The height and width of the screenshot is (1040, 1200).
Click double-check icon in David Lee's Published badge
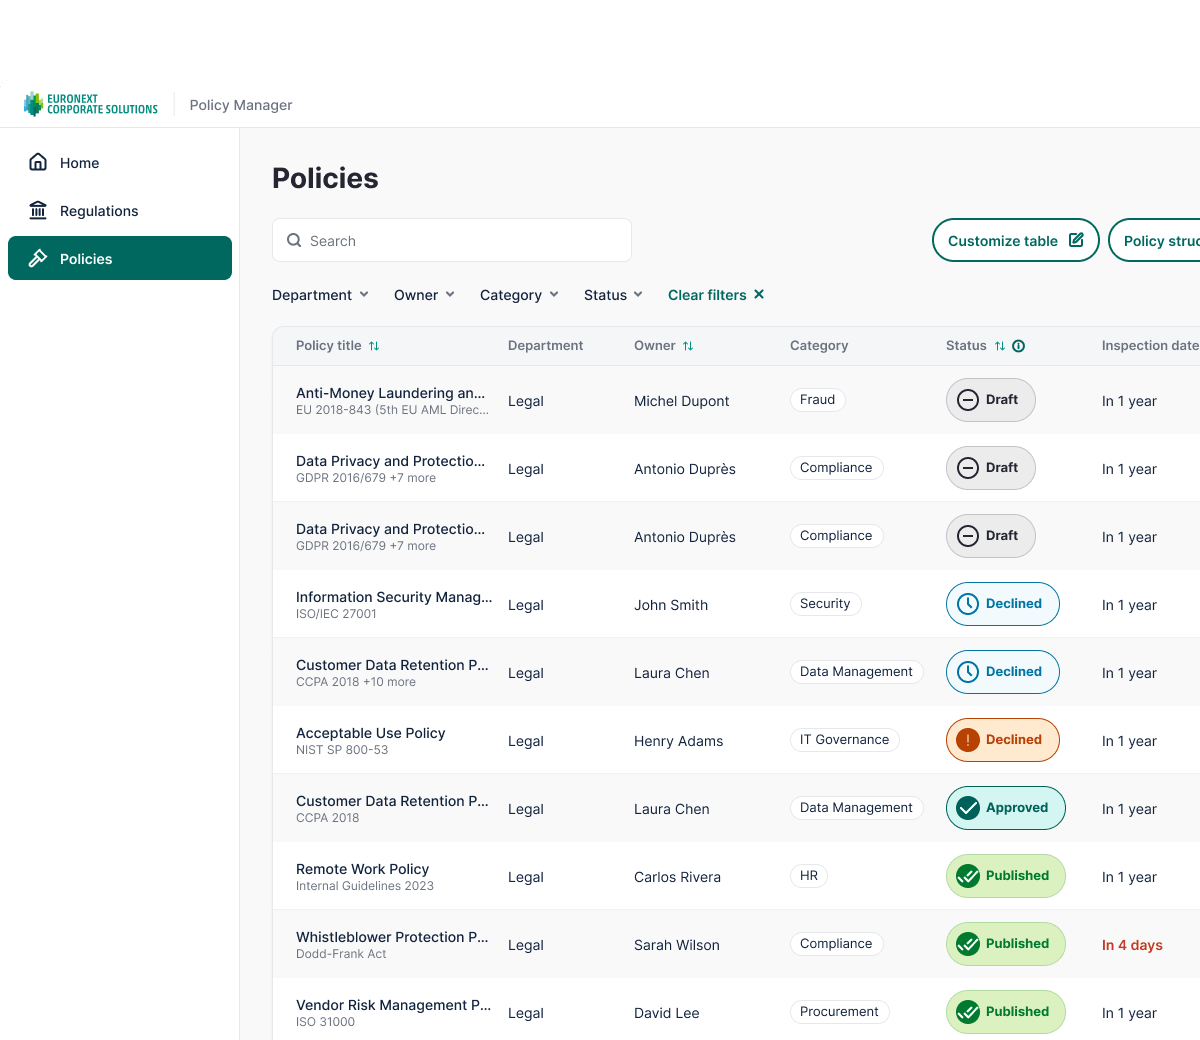point(968,1012)
